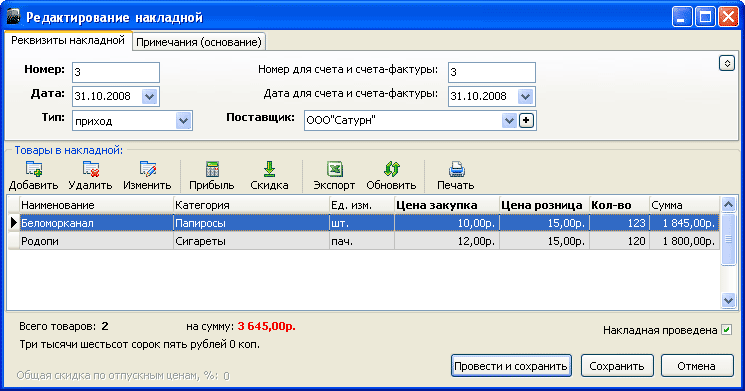Viewport: 745px width, 391px height.
Task: Select the Беломорканал row
Action: tap(369, 223)
